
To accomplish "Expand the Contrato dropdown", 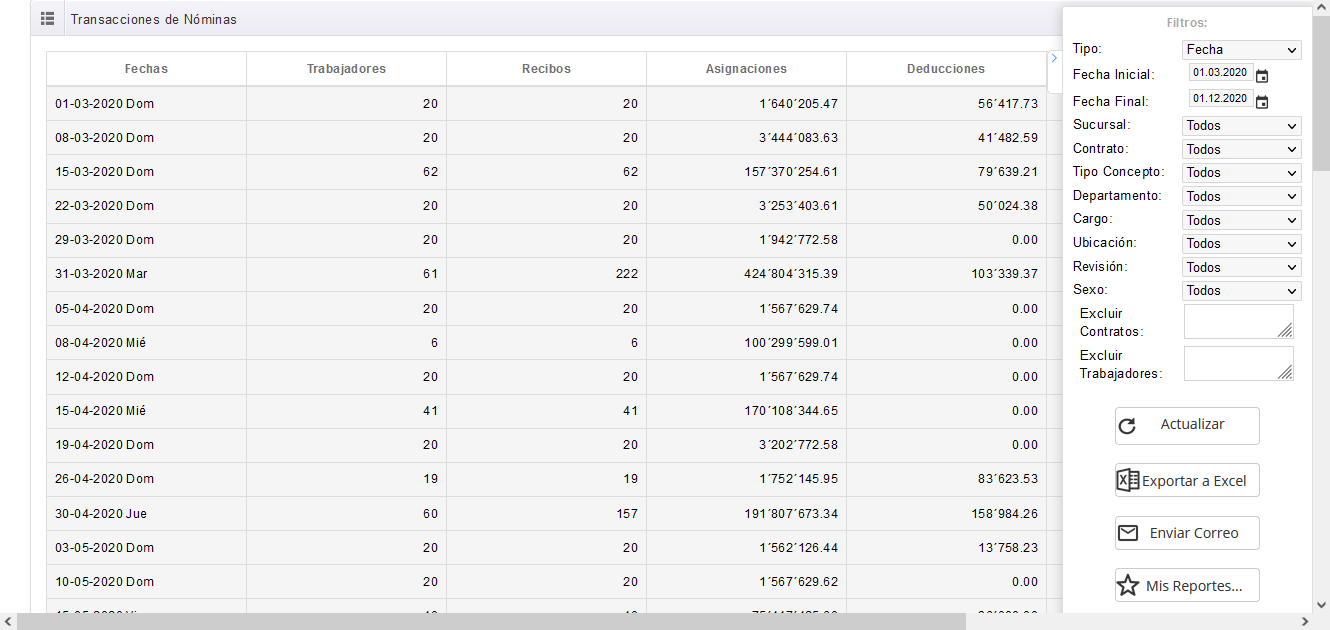I will (x=1241, y=149).
